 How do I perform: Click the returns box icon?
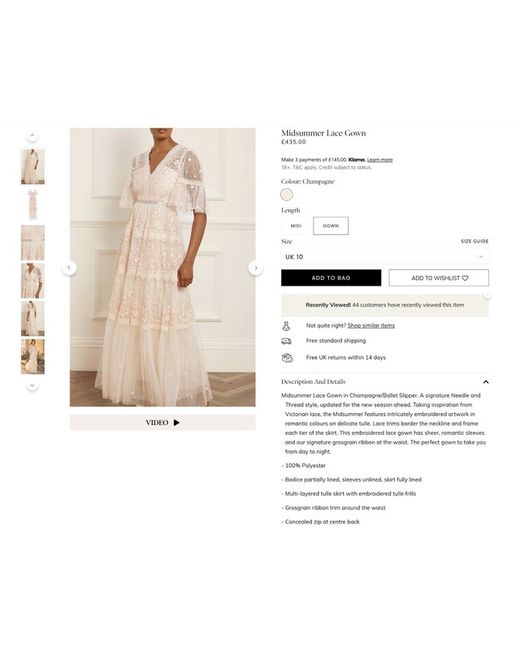point(287,357)
